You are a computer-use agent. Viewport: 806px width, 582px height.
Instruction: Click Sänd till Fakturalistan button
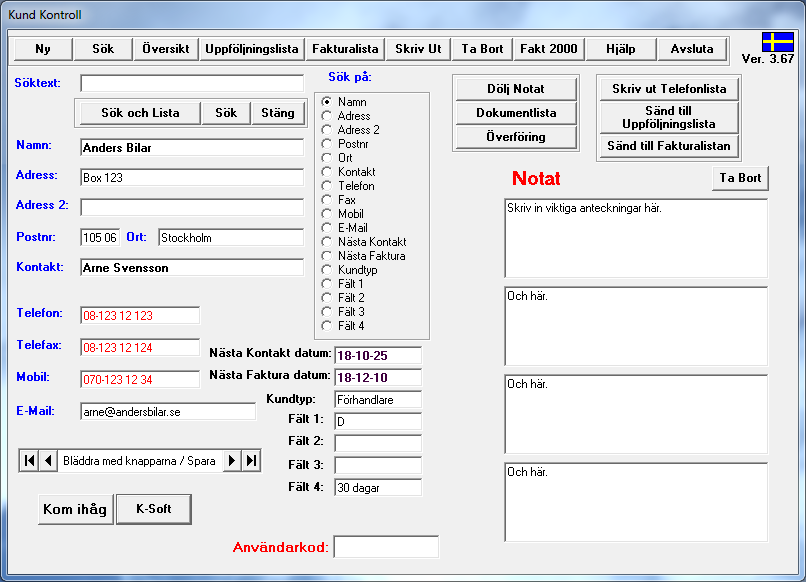click(x=669, y=146)
